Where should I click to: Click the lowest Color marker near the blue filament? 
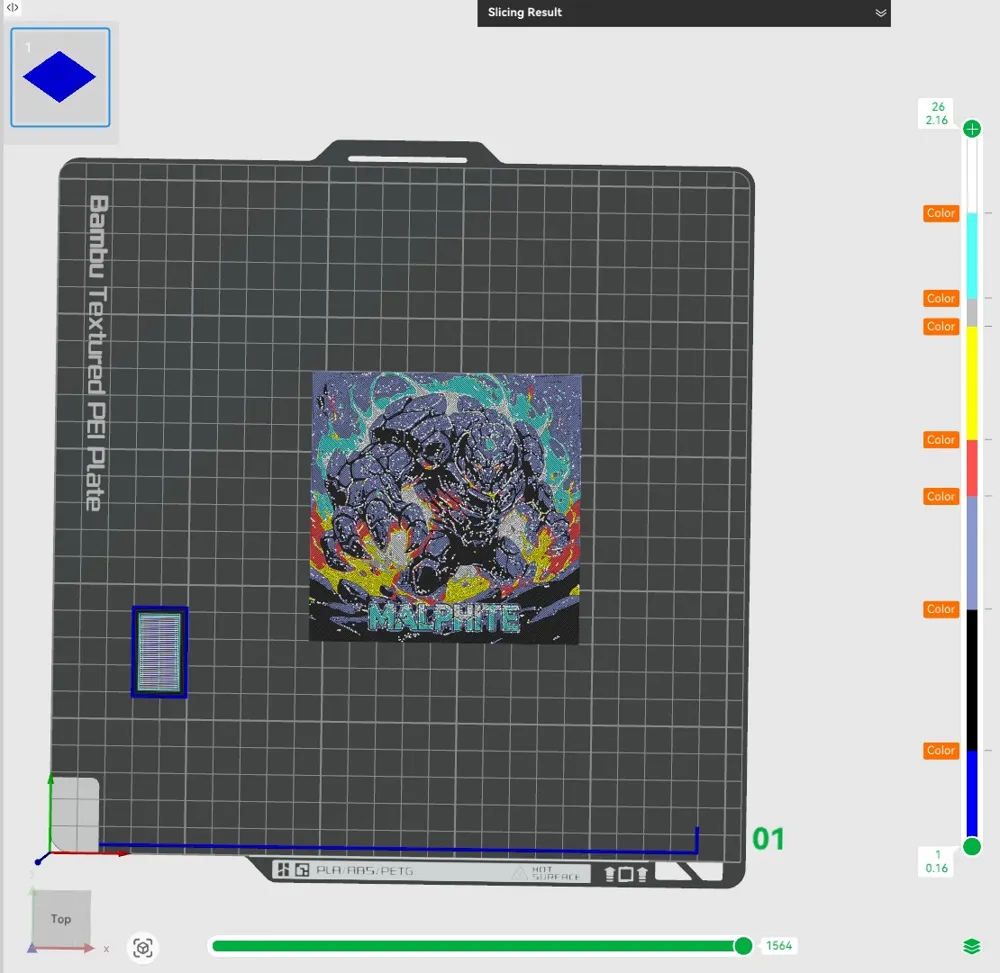point(940,751)
